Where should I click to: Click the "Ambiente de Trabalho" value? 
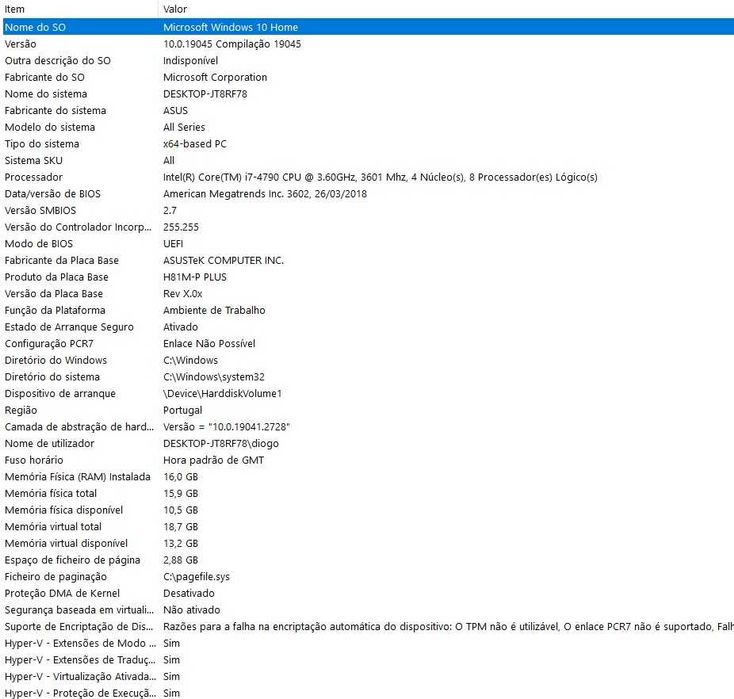214,310
